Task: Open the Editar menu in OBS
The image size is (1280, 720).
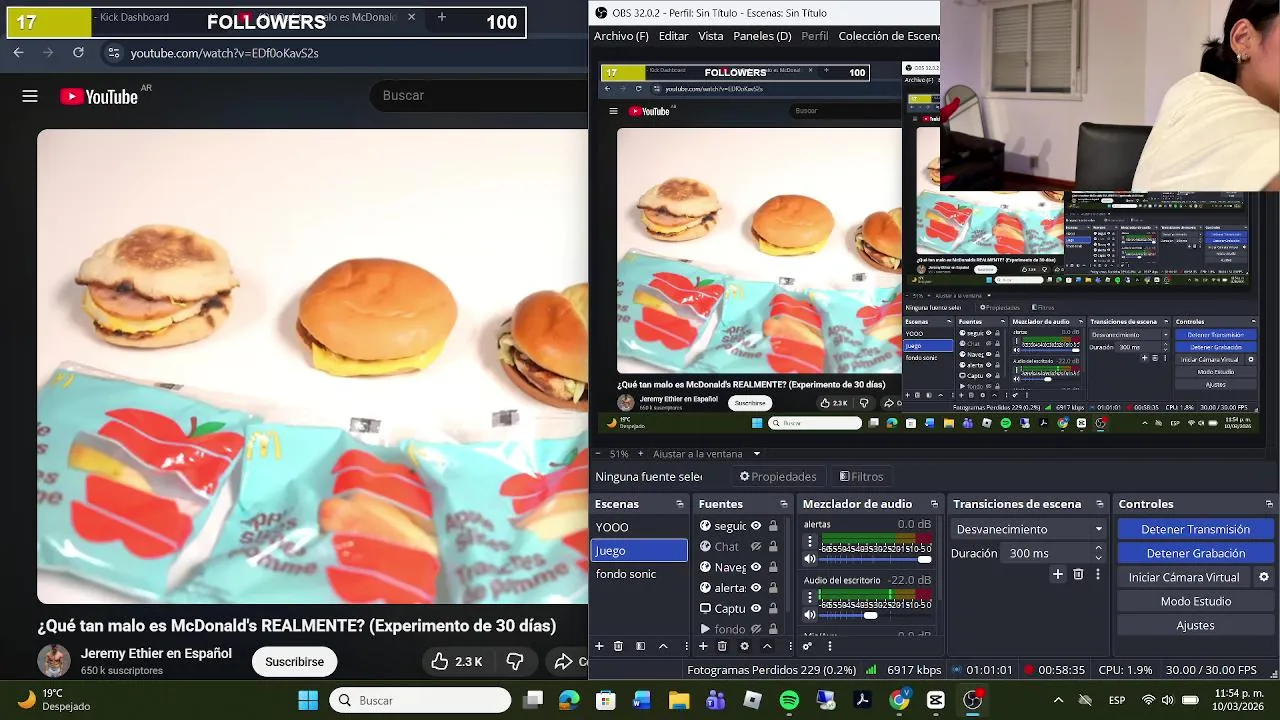Action: 673,36
